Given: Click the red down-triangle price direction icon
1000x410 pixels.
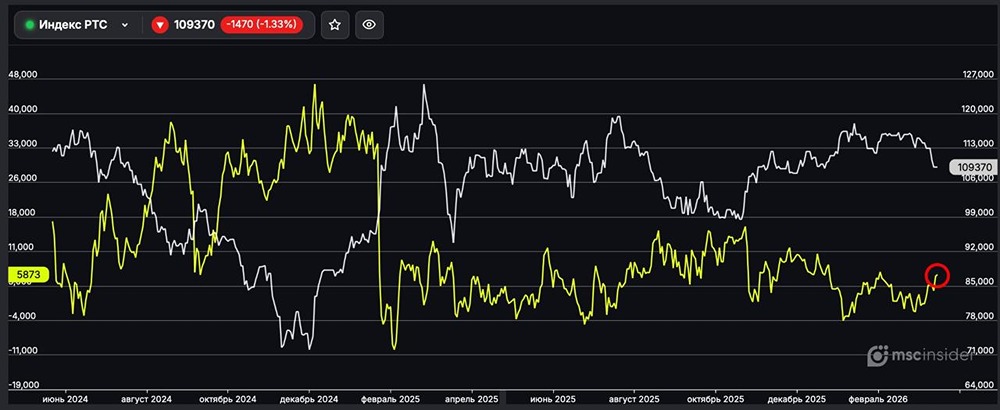Looking at the screenshot, I should pyautogui.click(x=160, y=25).
